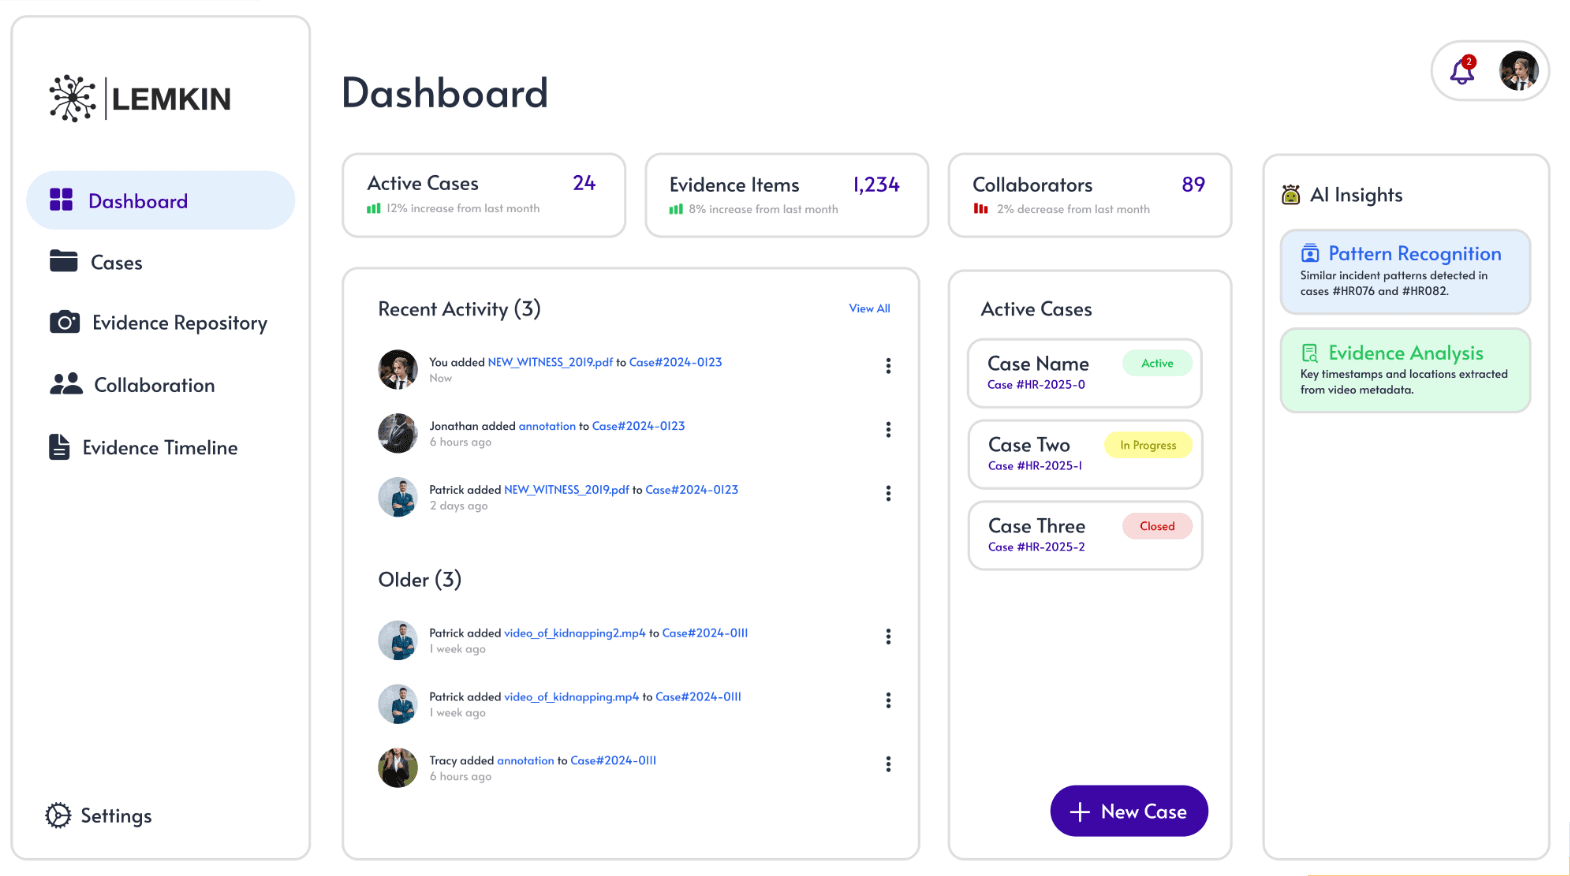Open the Pattern Recognition insight card
Screen dimensions: 1570x876
tap(1405, 271)
